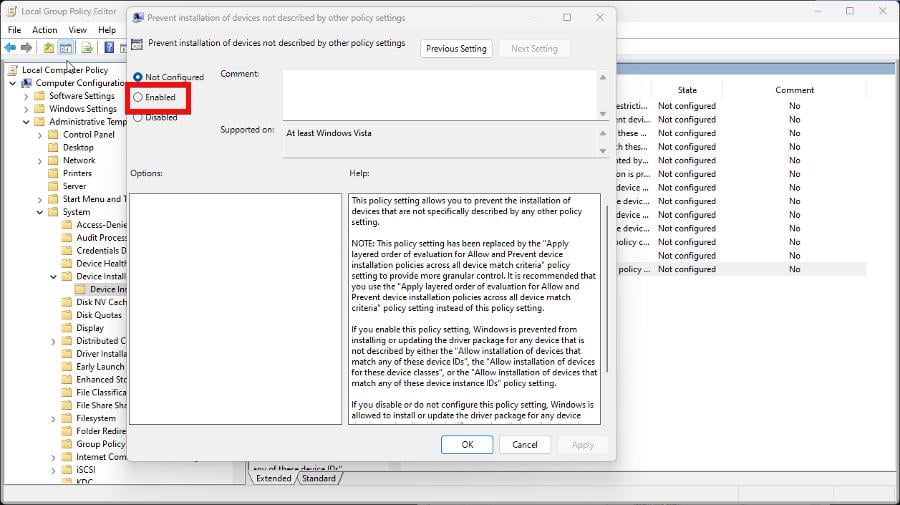
Task: Click the iSCSI folder icon
Action: click(67, 469)
